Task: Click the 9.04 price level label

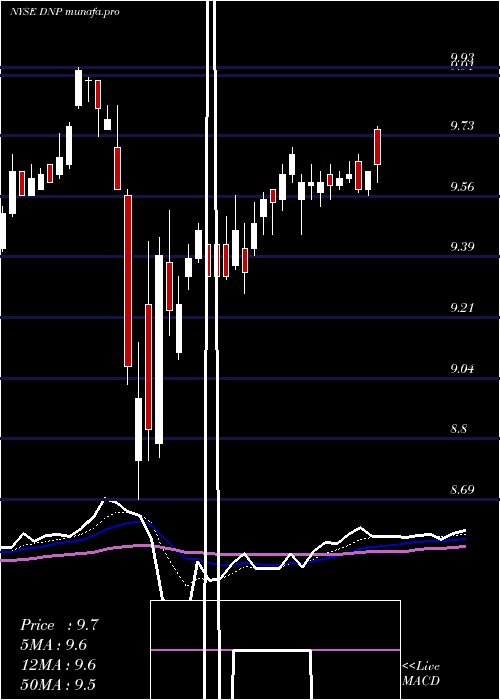Action: point(462,369)
